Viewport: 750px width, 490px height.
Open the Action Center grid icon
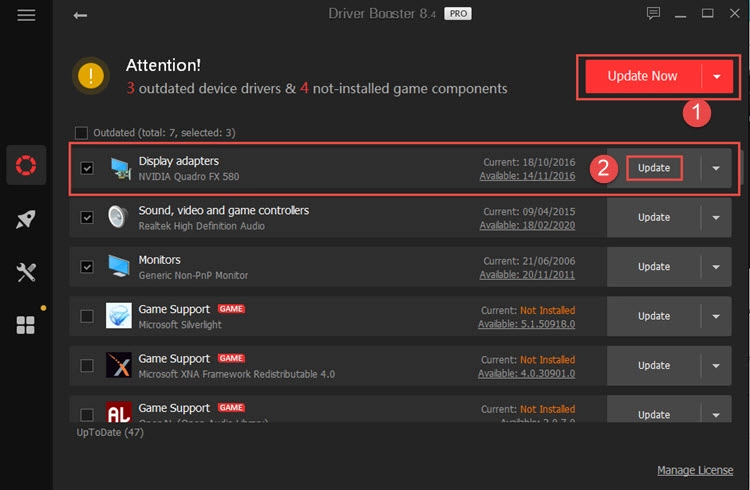click(26, 325)
